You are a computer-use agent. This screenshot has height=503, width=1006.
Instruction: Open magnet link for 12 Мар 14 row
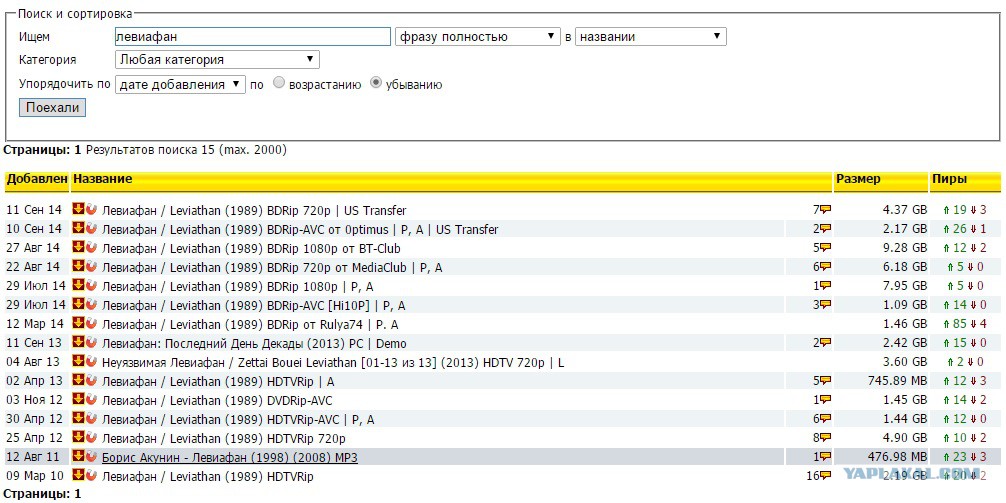click(x=91, y=323)
